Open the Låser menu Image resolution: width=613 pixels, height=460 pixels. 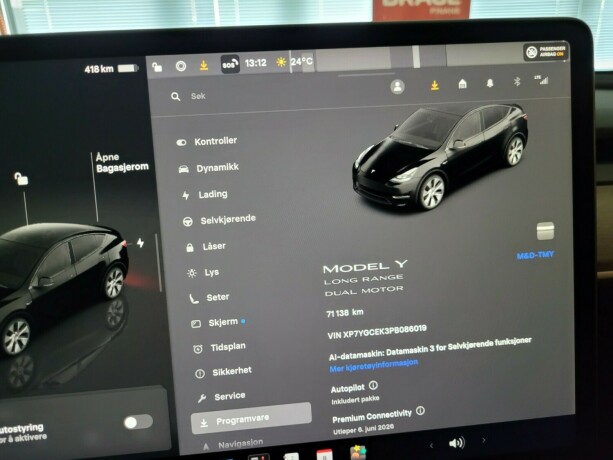coord(206,247)
